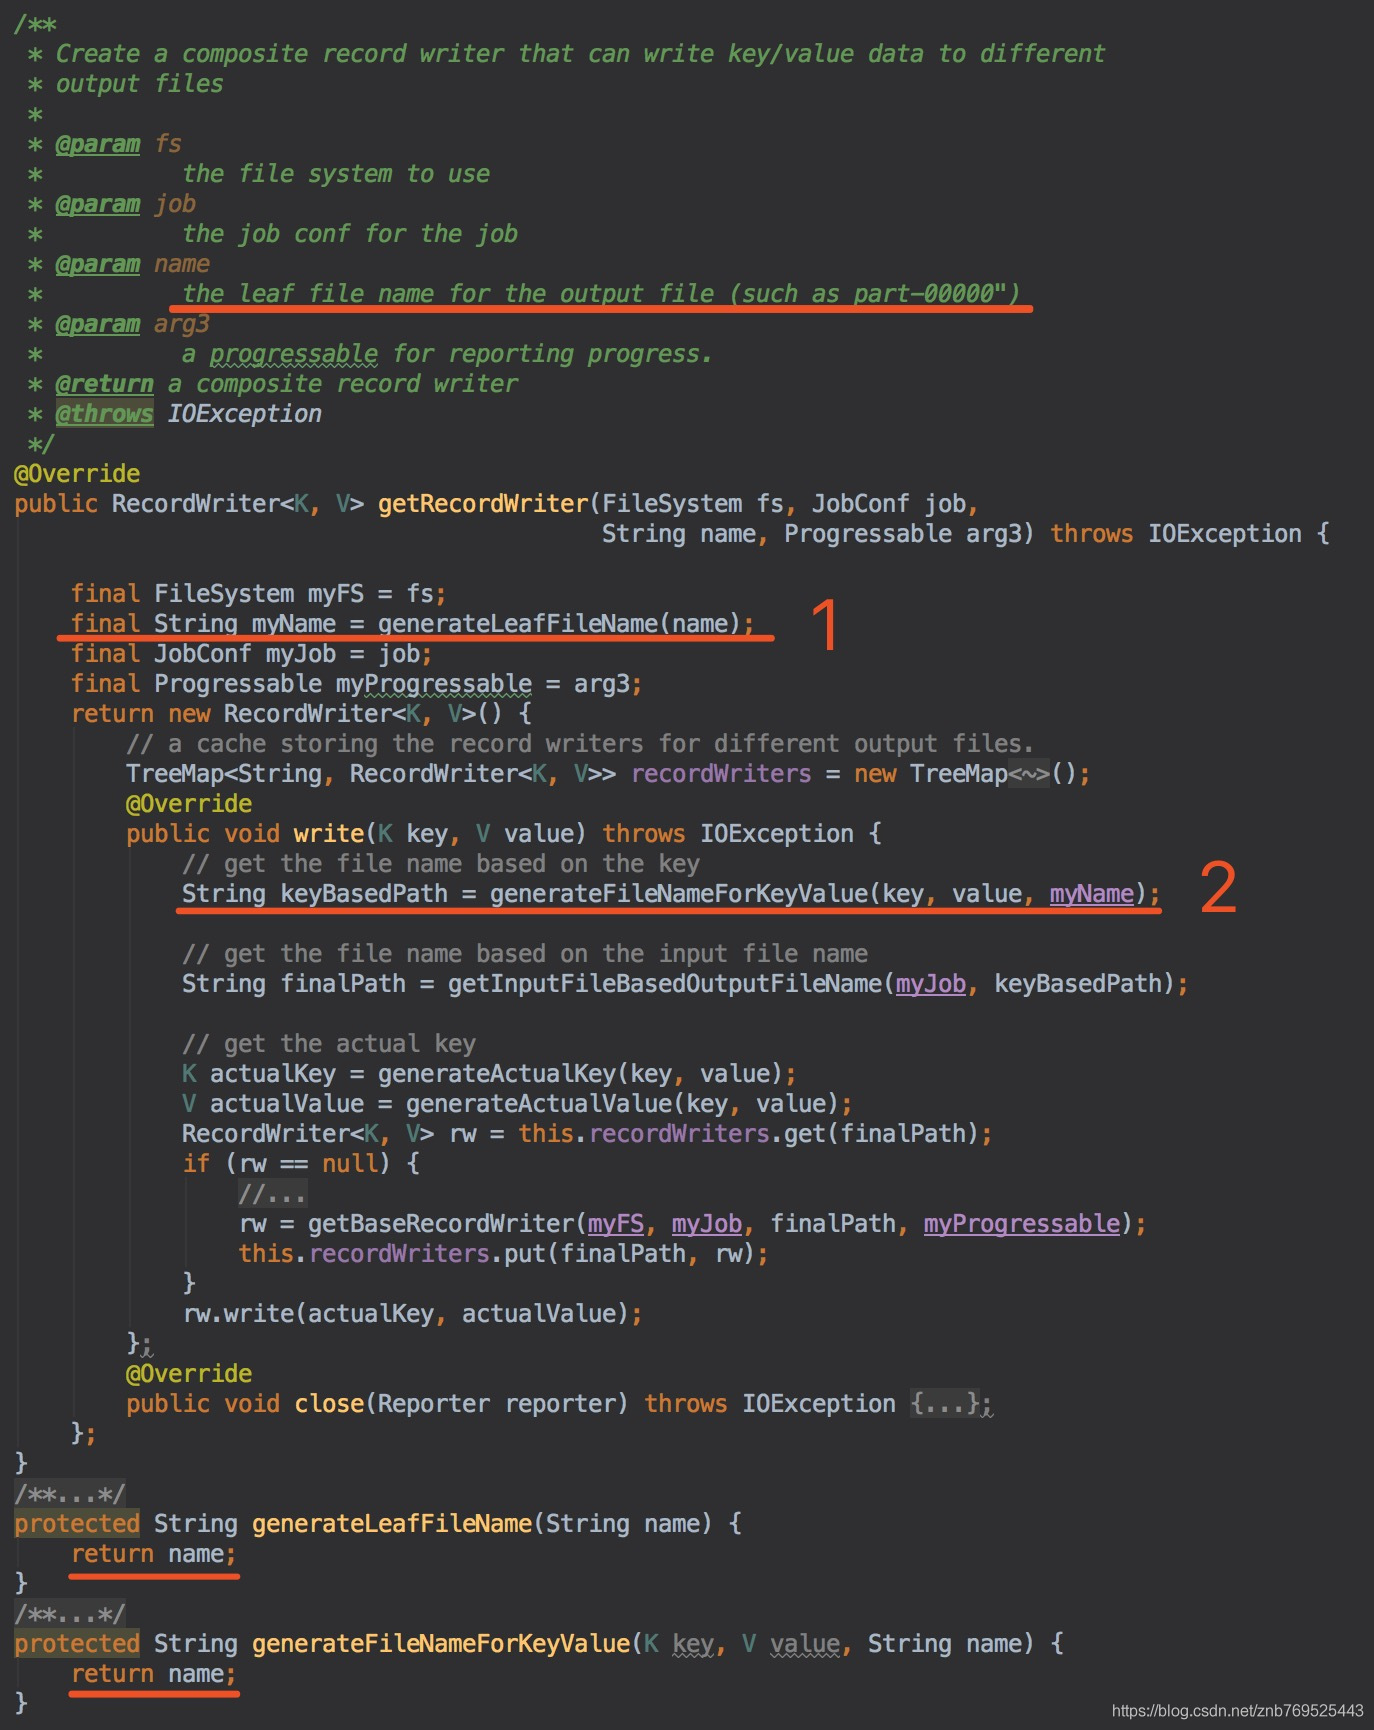Click this.recordWriters.put(finalPath, rw) statement
The image size is (1374, 1730).
coord(503,1254)
